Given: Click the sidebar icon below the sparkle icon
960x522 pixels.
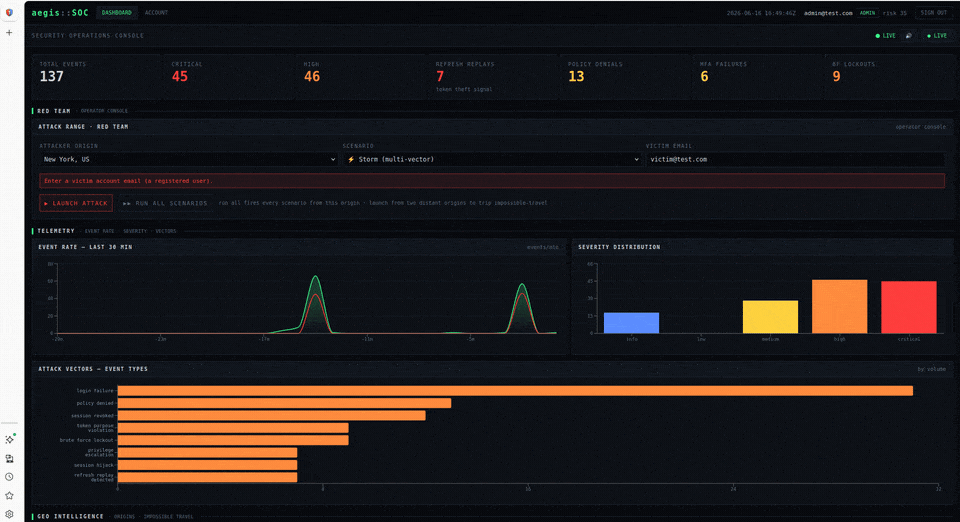Looking at the screenshot, I should coord(9,458).
